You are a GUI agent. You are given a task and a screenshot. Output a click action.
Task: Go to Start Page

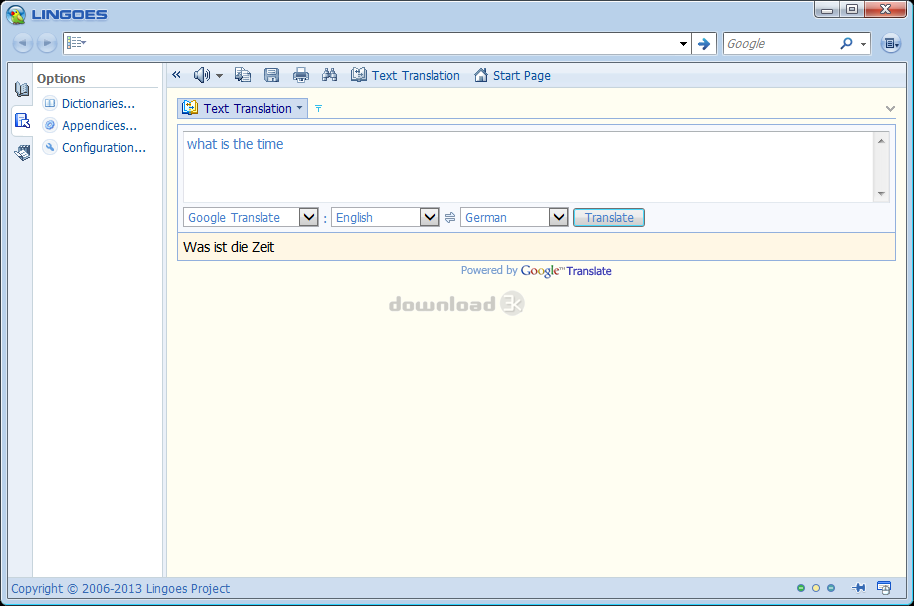(x=512, y=76)
